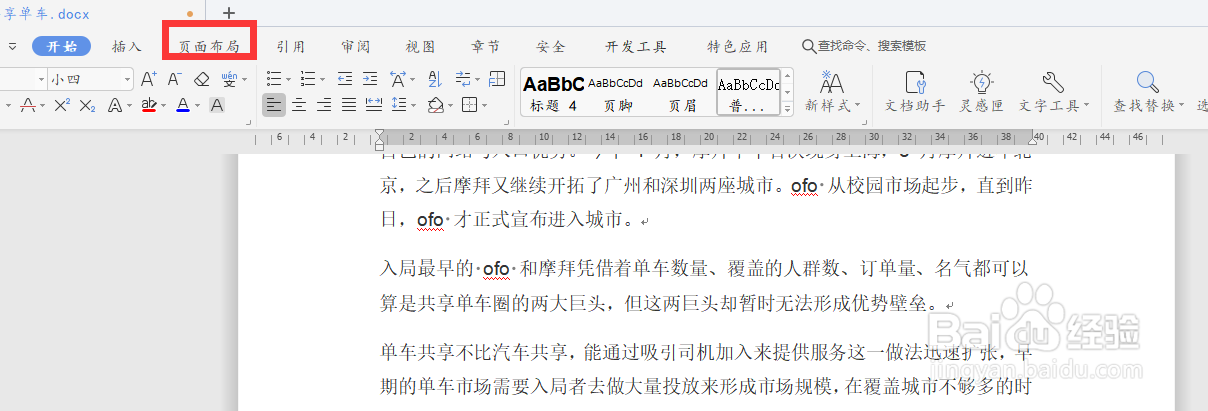Clear formatting with the eraser icon
Viewport: 1208px width, 411px height.
pos(201,79)
